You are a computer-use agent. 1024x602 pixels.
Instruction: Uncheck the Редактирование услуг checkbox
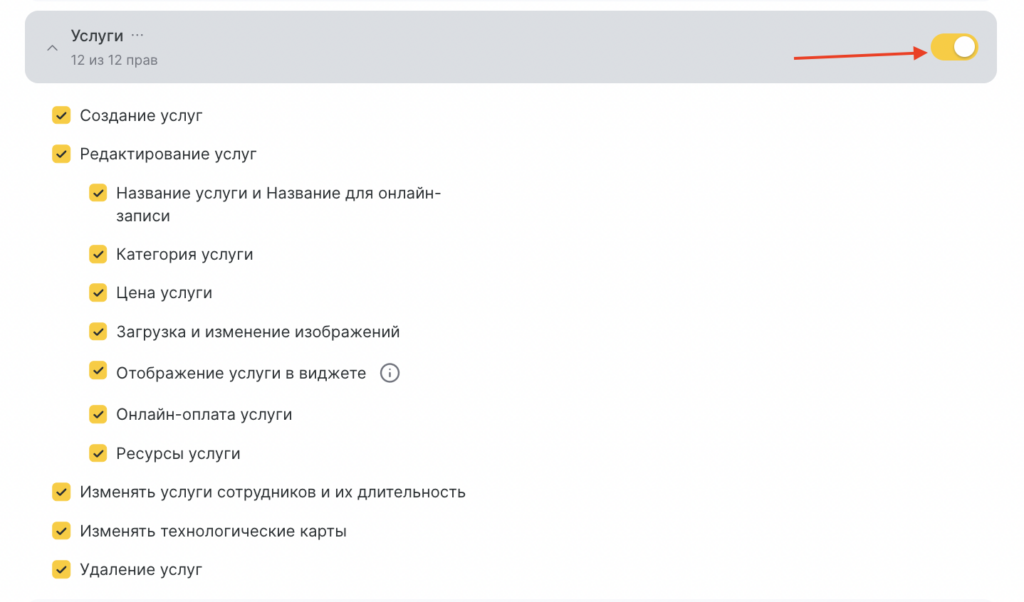pos(62,154)
